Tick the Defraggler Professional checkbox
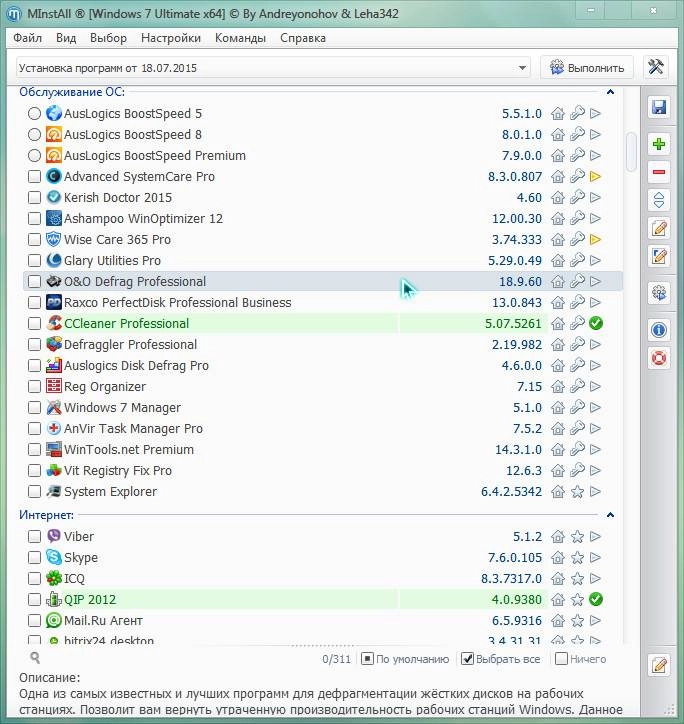 point(34,344)
